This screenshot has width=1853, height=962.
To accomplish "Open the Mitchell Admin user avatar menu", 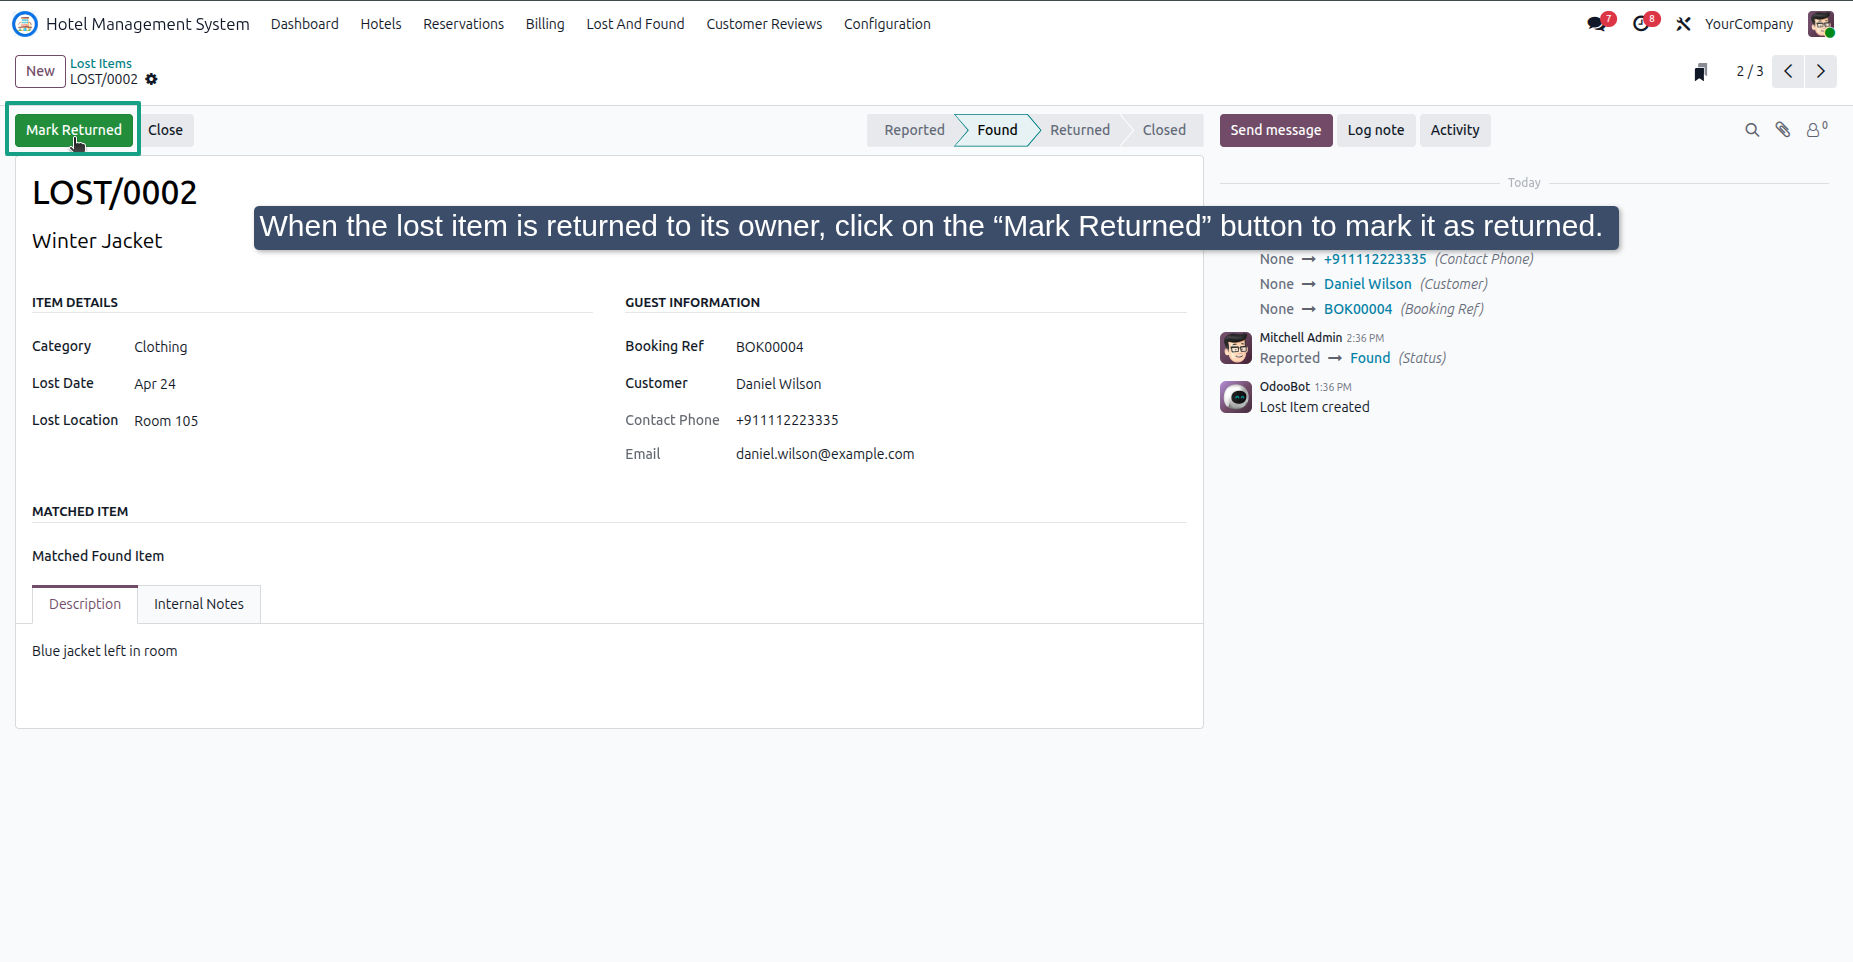I will point(1821,24).
